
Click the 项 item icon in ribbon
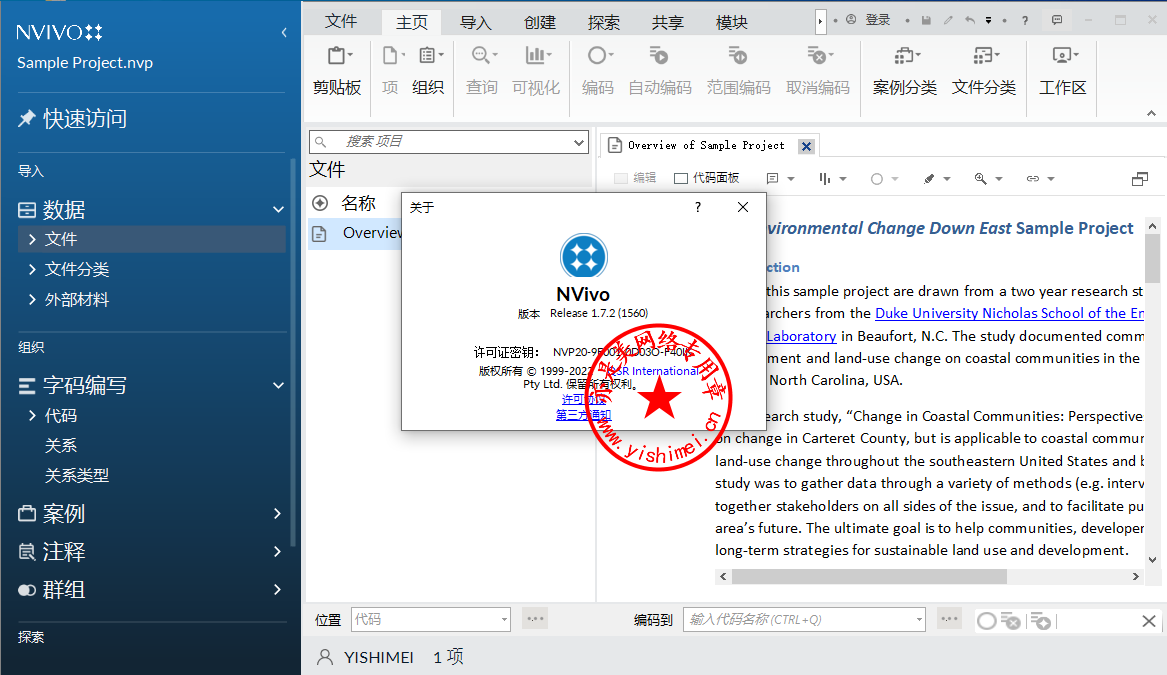(391, 72)
